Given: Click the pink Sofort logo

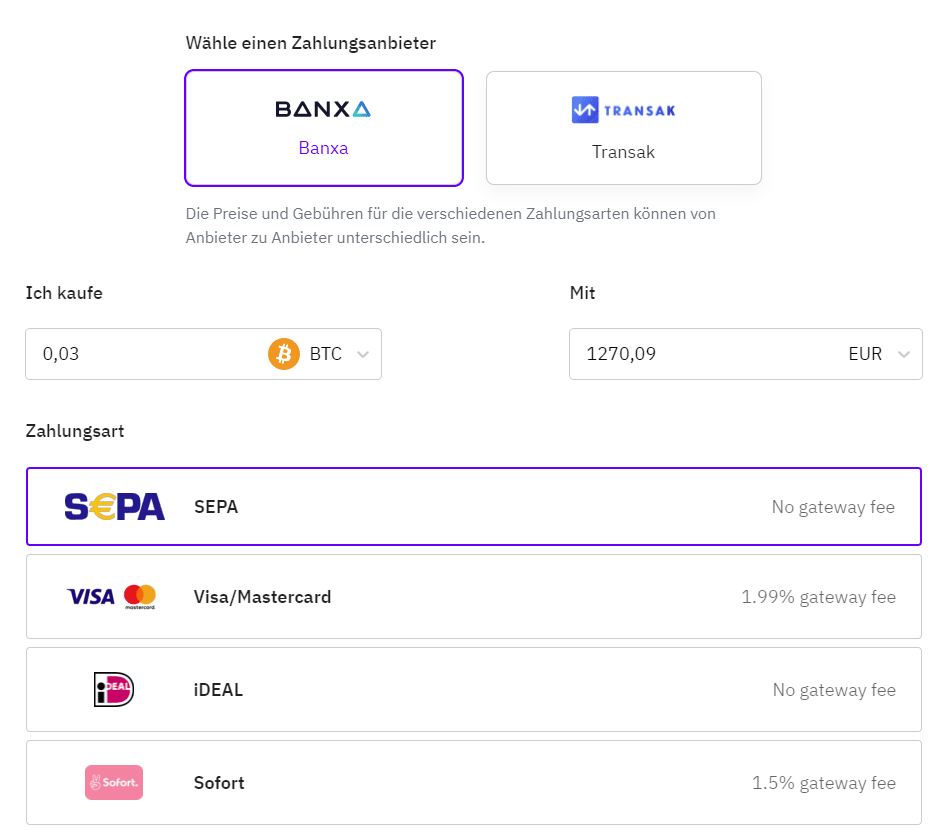Looking at the screenshot, I should coord(114,782).
